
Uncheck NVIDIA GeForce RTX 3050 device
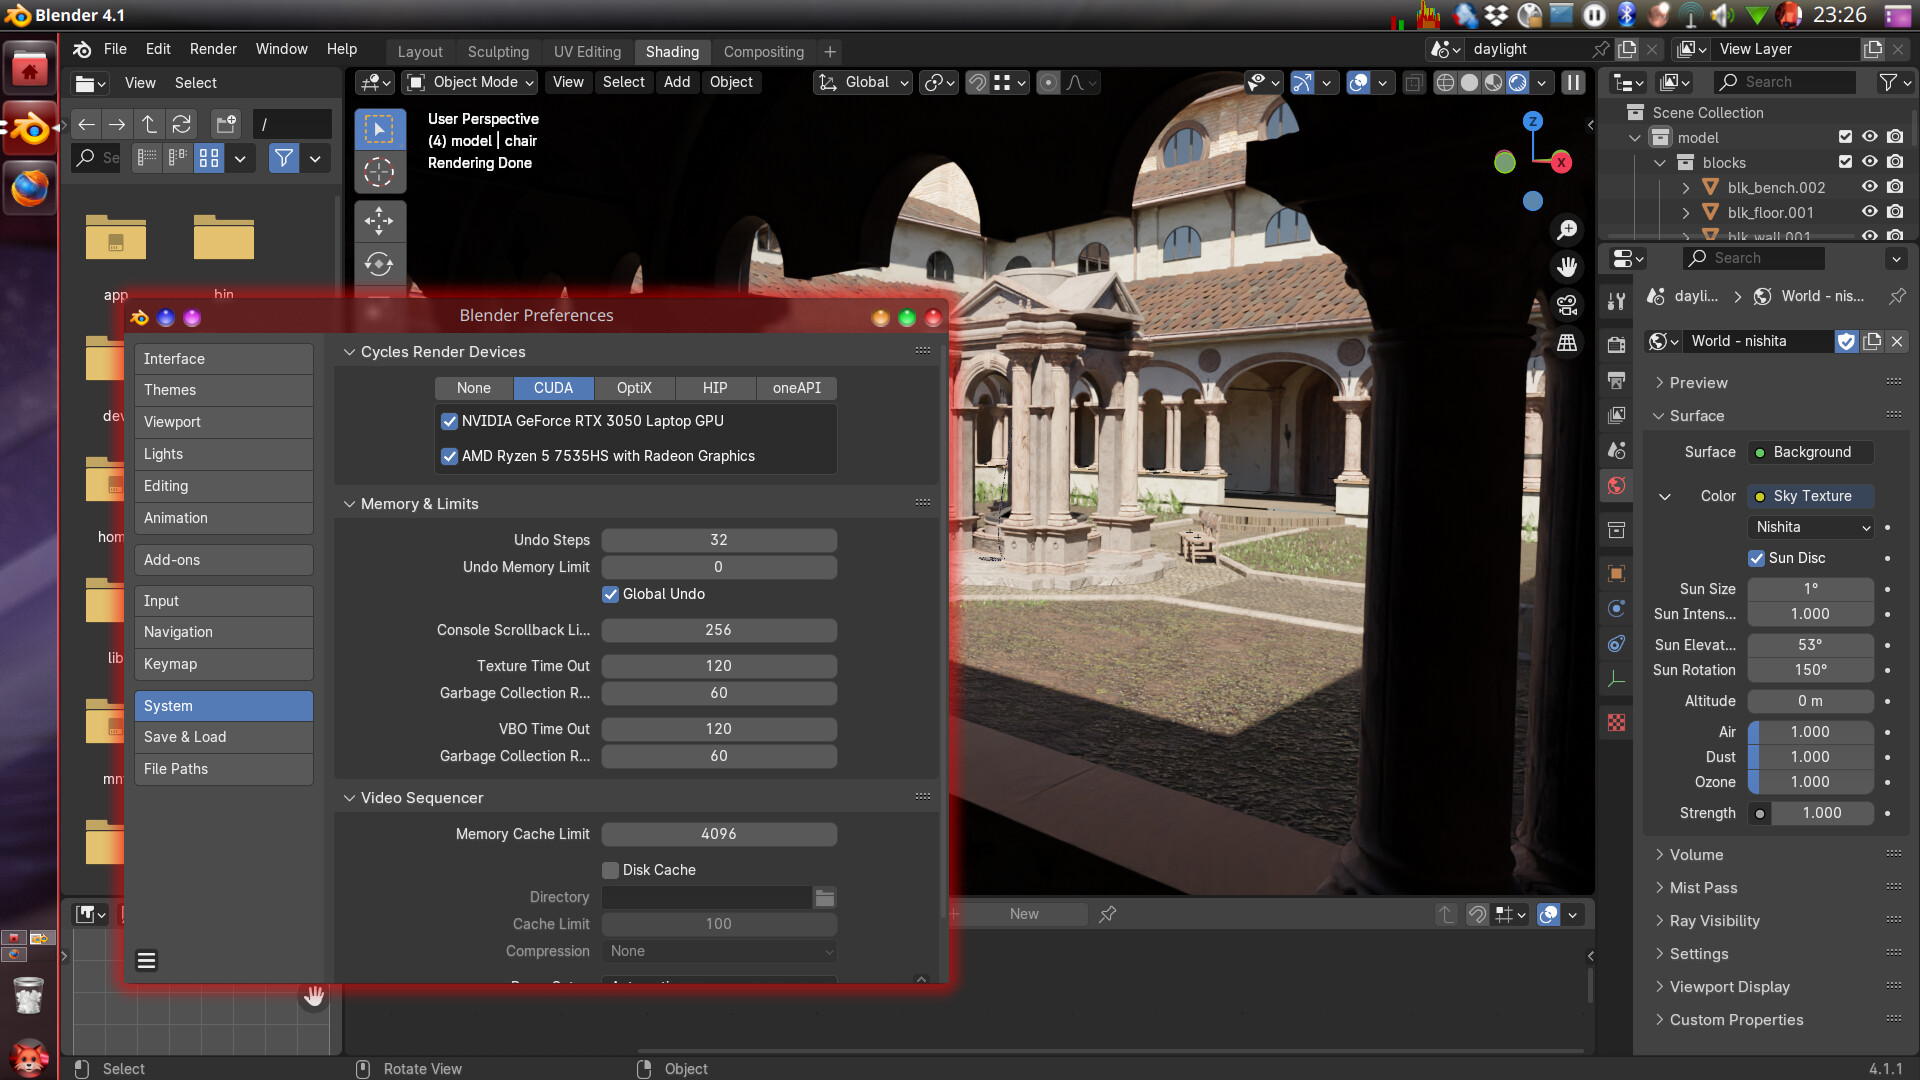(x=450, y=421)
